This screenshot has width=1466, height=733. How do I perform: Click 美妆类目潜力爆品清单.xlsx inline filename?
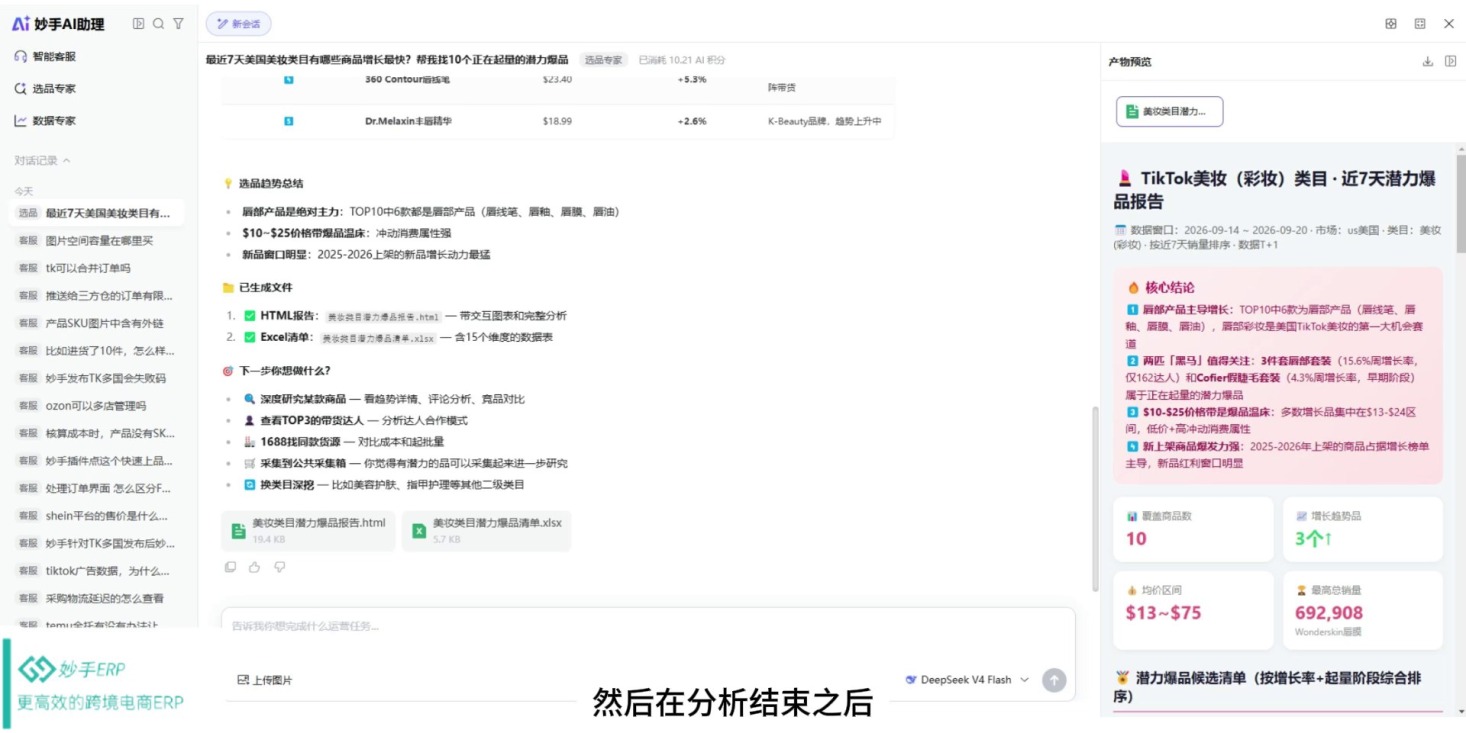pos(378,338)
